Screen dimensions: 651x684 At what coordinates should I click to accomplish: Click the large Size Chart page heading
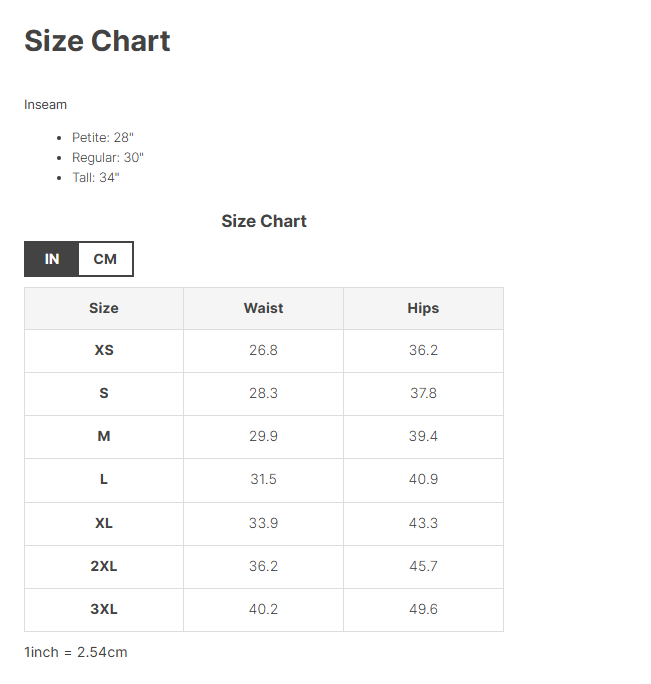click(97, 41)
